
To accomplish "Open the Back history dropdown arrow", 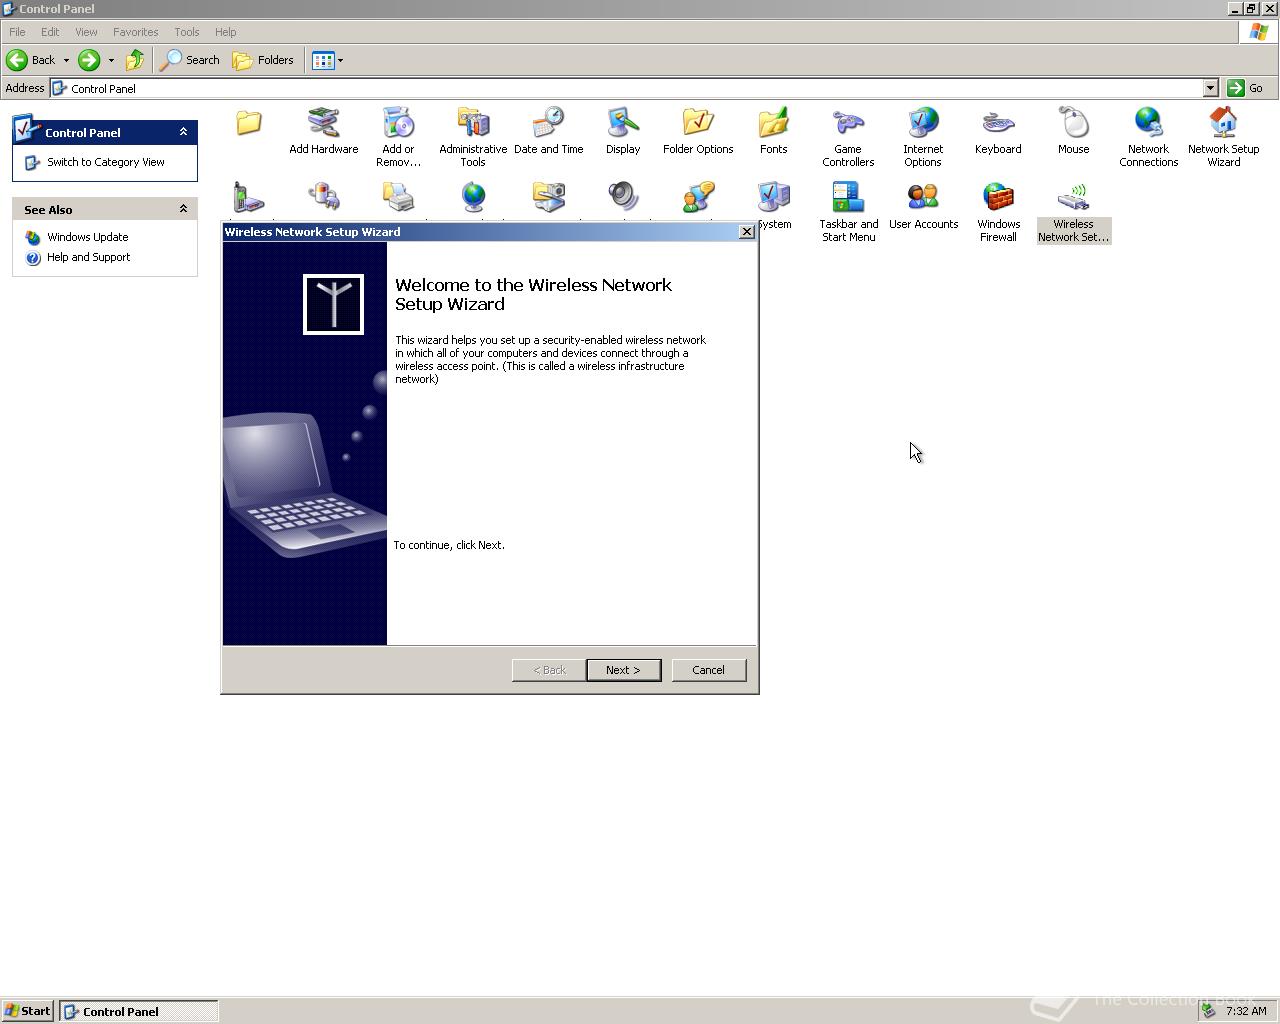I will 66,60.
